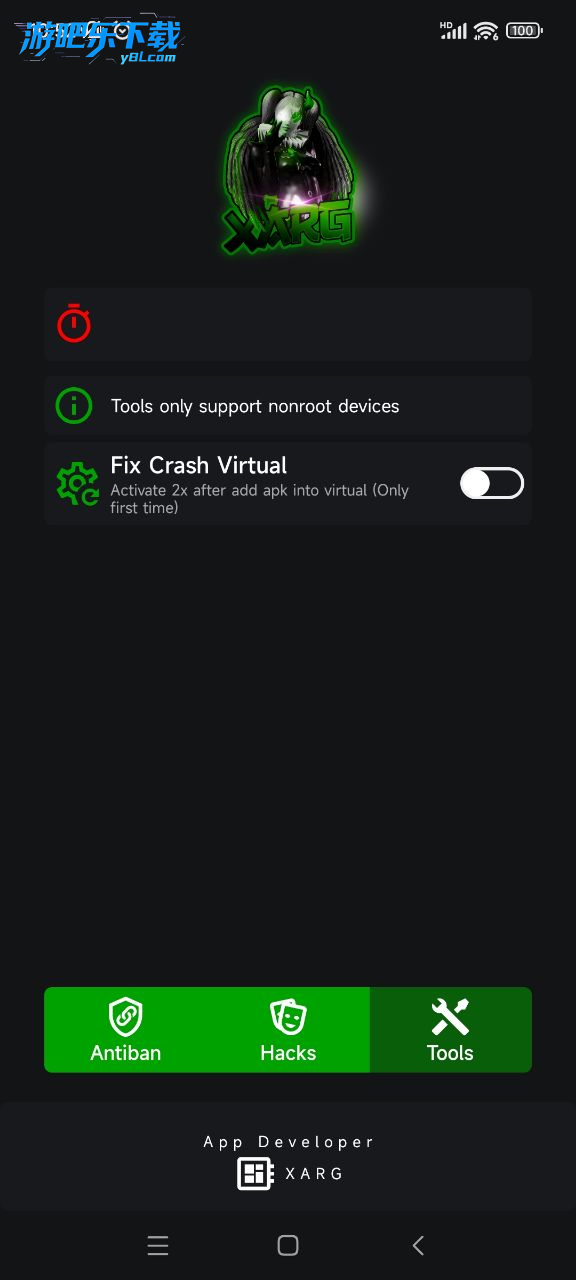Screen dimensions: 576x1280
Task: Tap the XARG developer grid icon
Action: [x=255, y=1174]
